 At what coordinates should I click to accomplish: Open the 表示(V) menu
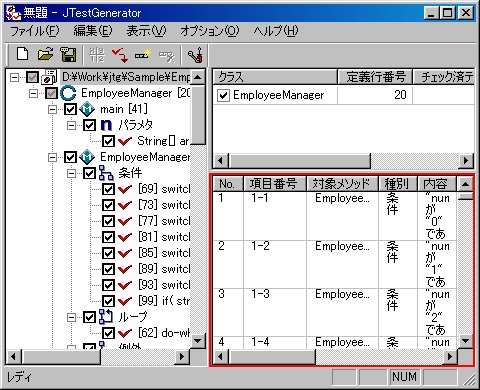point(146,31)
